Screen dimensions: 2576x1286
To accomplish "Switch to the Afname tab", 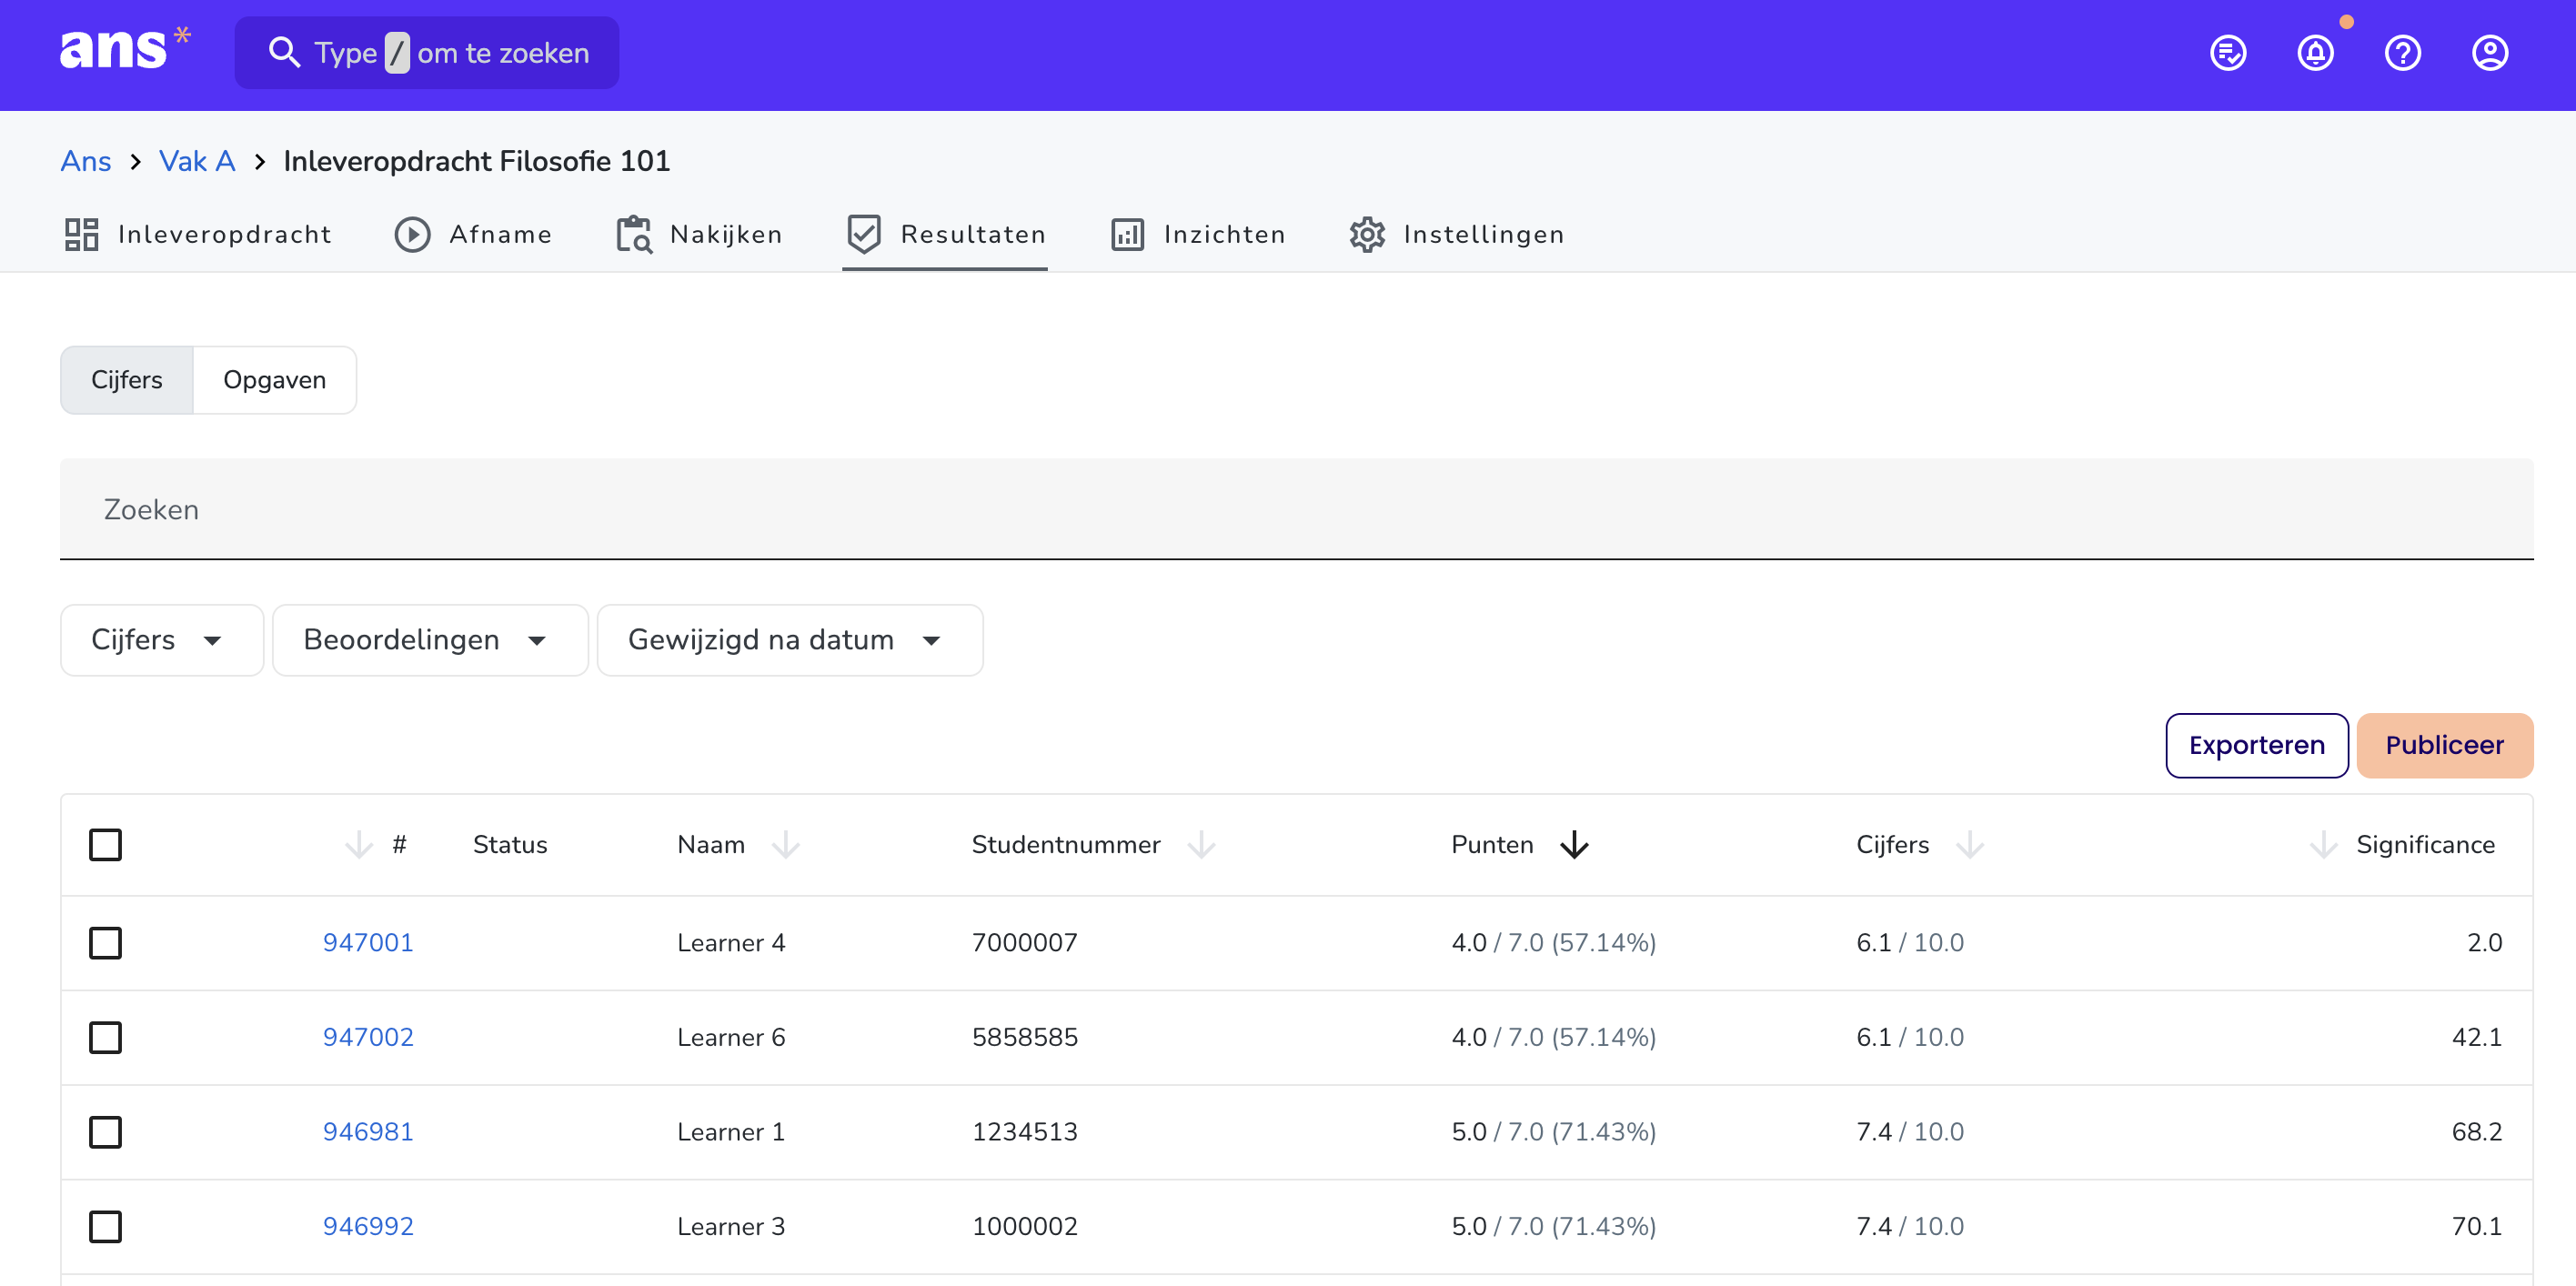I will point(473,234).
